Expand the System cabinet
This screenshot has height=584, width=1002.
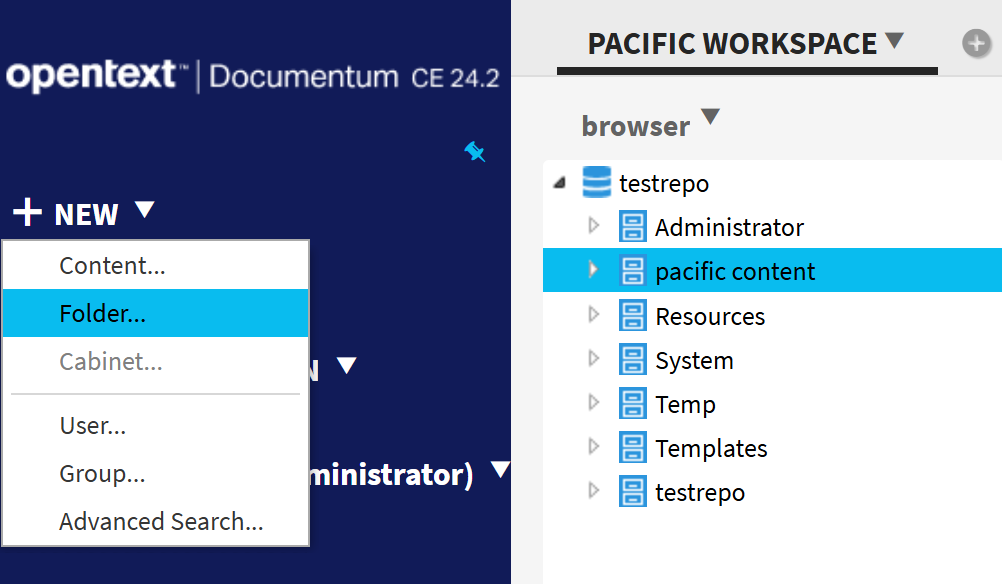pos(594,358)
